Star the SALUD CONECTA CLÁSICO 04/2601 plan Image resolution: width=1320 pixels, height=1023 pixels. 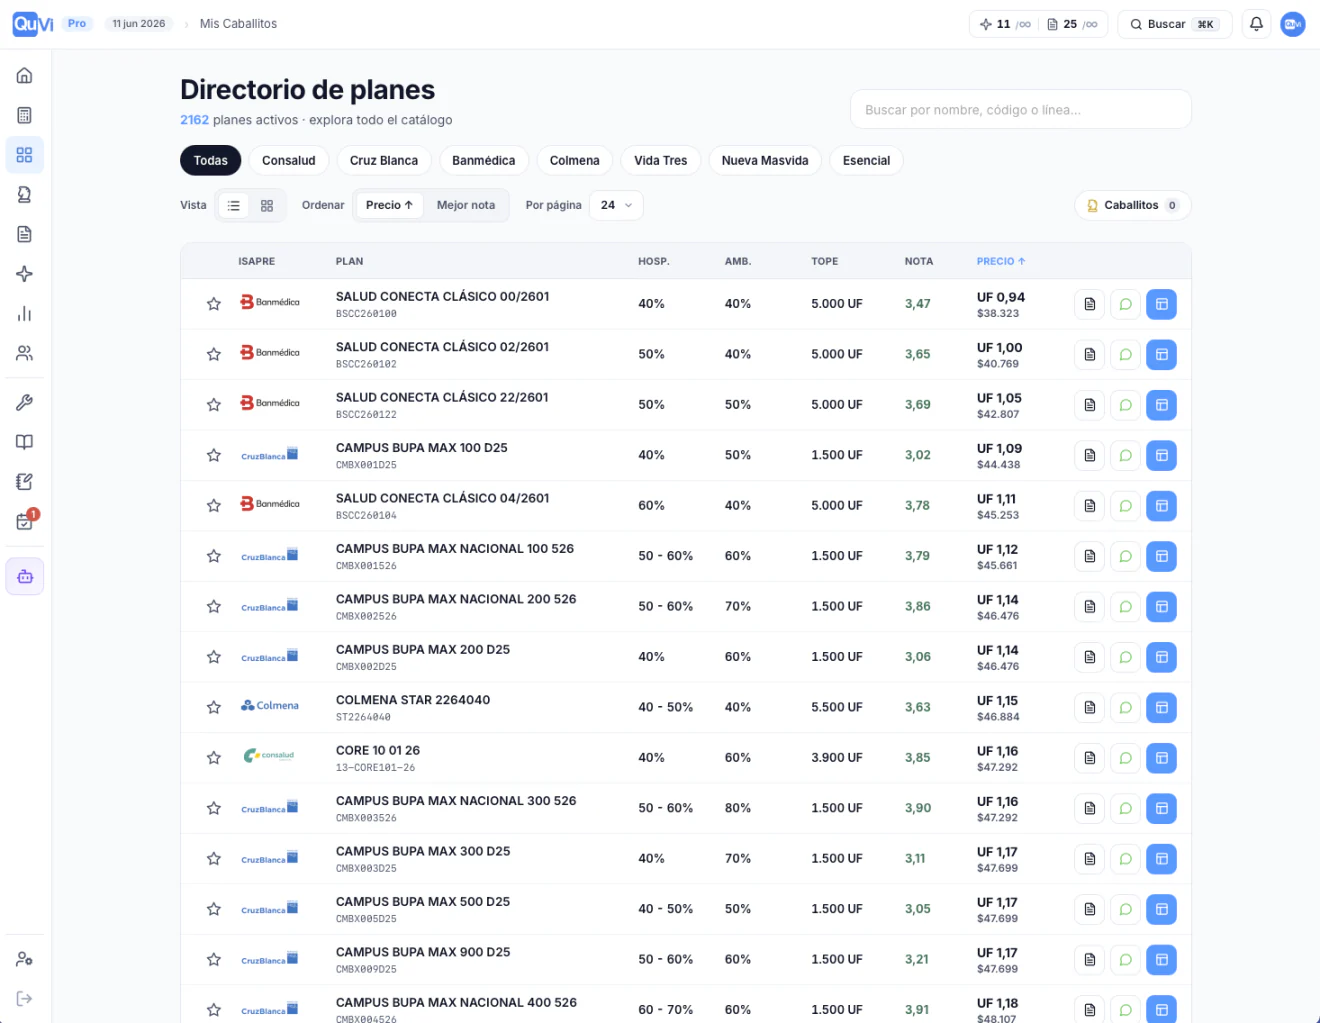click(x=213, y=506)
